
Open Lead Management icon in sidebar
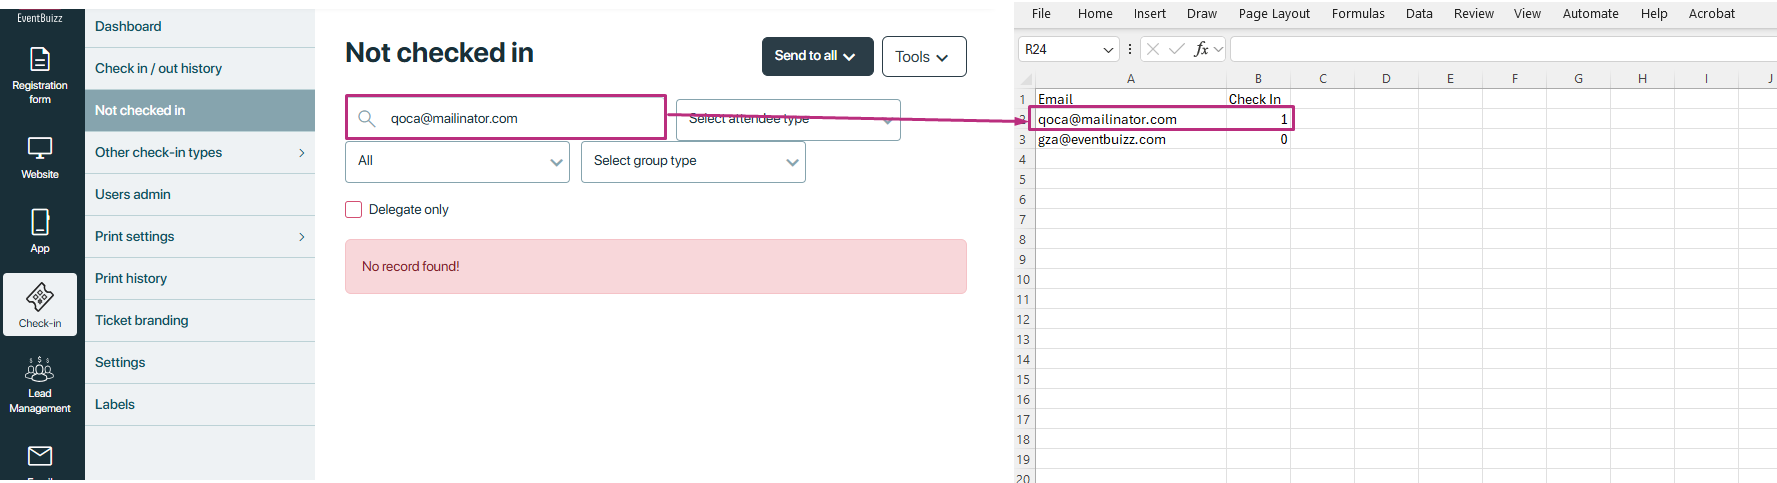pos(40,370)
